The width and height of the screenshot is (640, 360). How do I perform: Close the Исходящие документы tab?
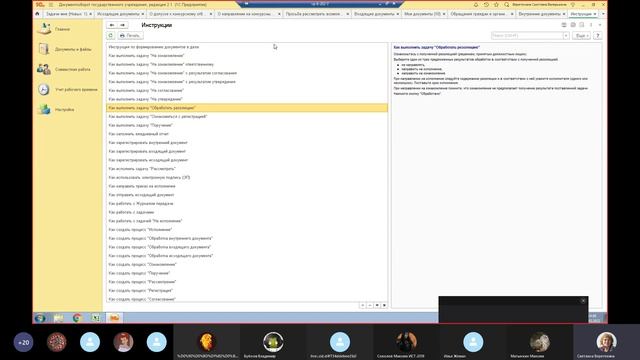click(142, 14)
